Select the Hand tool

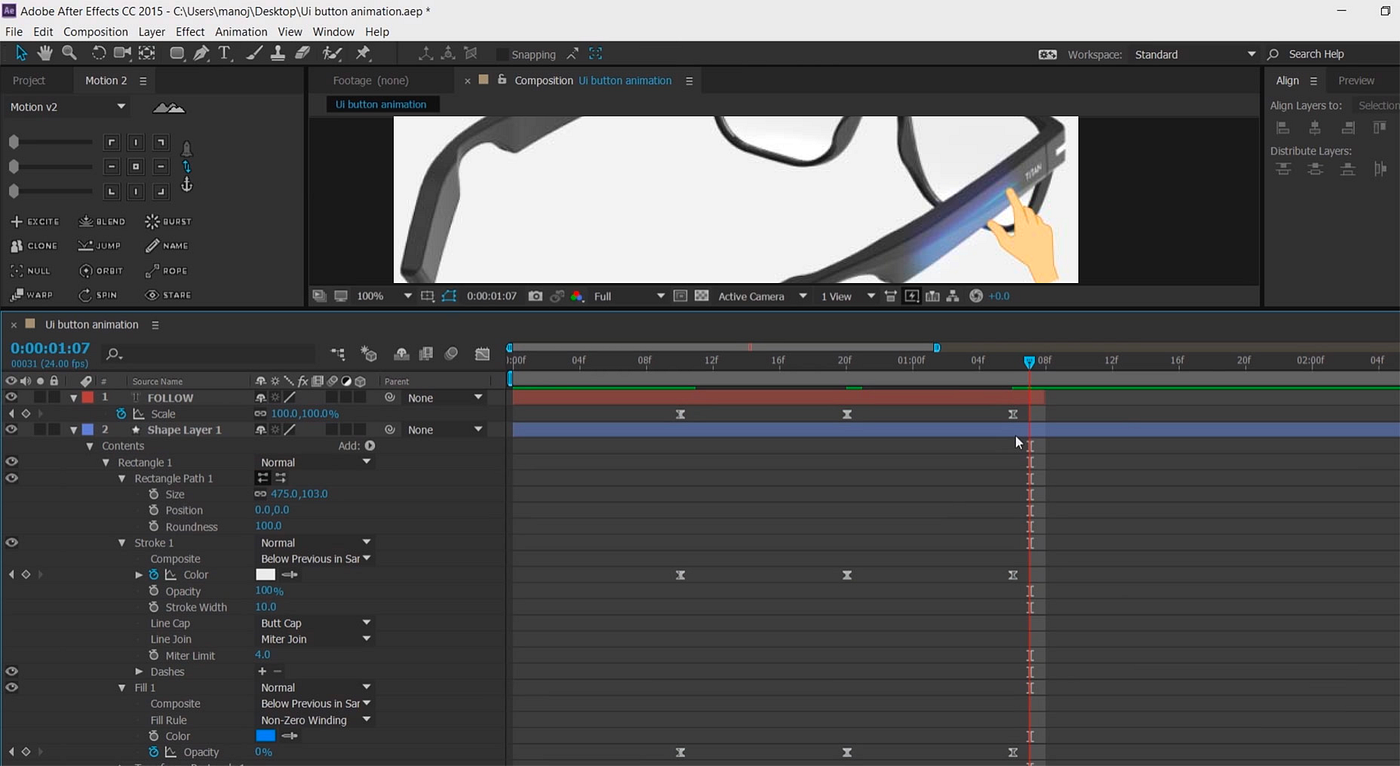[x=45, y=53]
